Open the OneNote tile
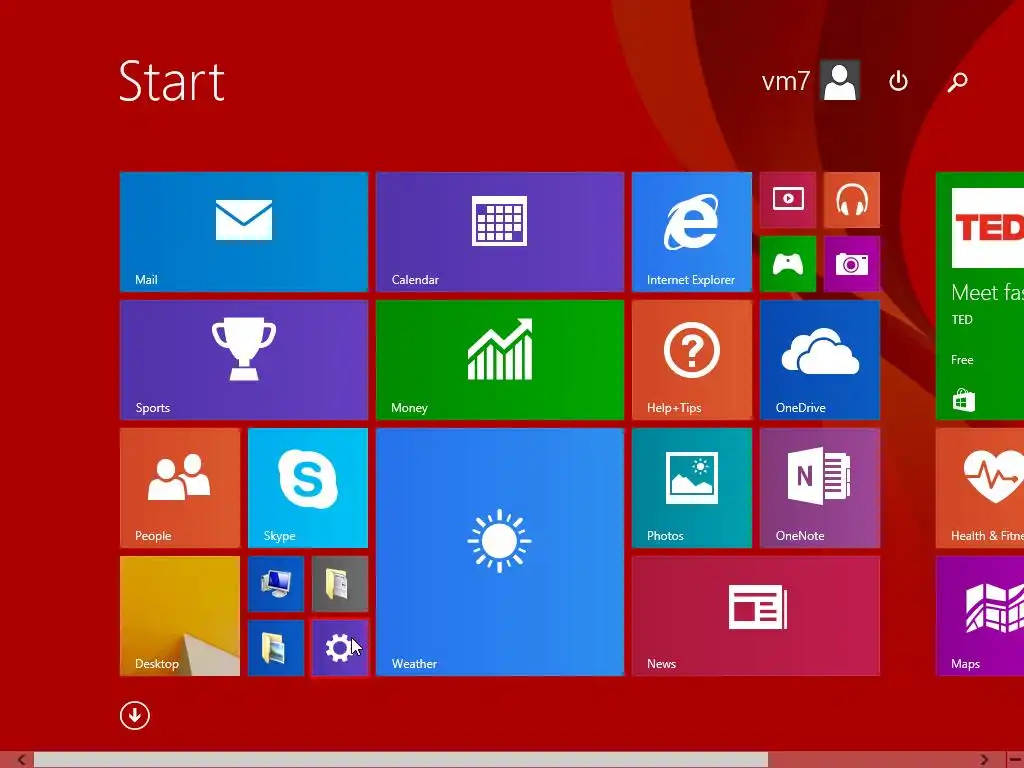This screenshot has height=768, width=1024. (x=820, y=488)
